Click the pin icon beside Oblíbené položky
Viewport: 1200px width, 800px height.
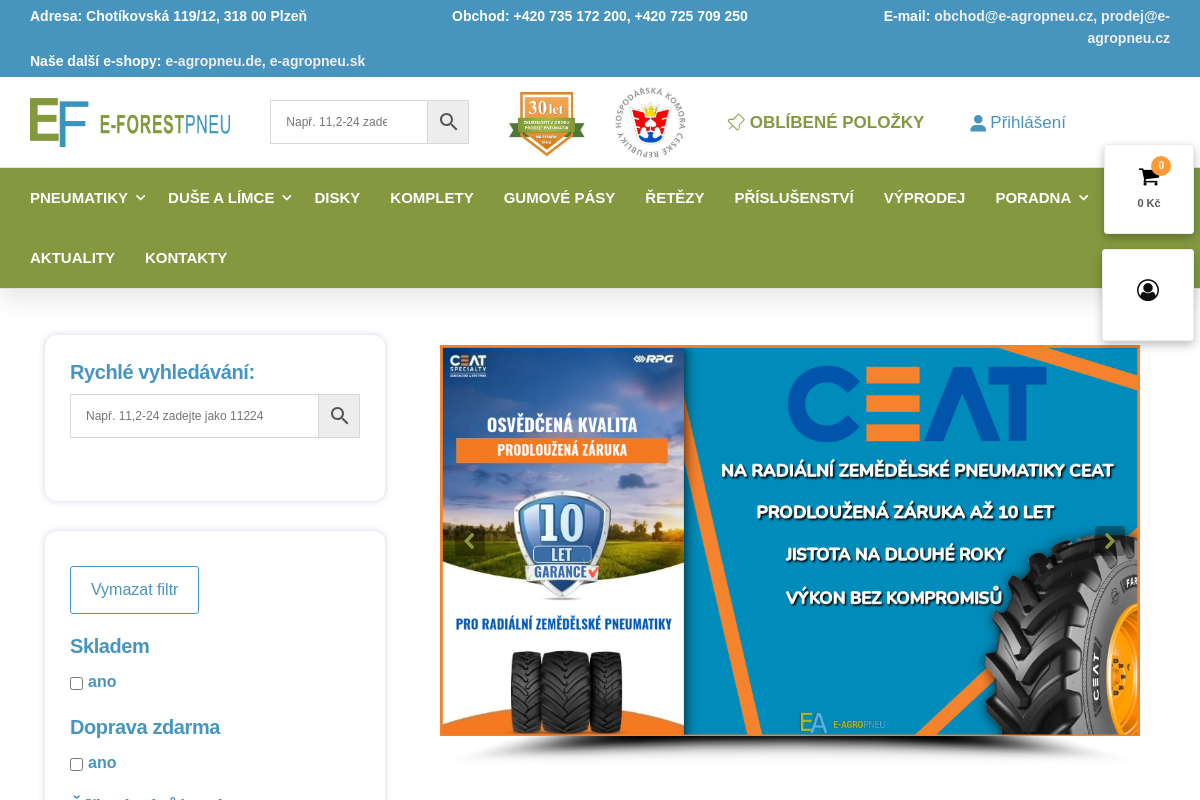[736, 122]
